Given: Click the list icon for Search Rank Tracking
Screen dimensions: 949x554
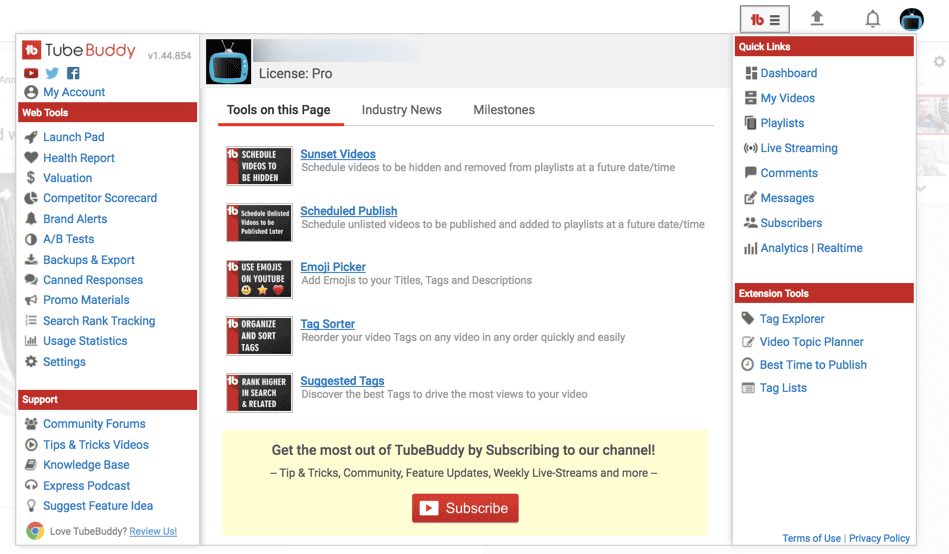Looking at the screenshot, I should click(x=31, y=320).
